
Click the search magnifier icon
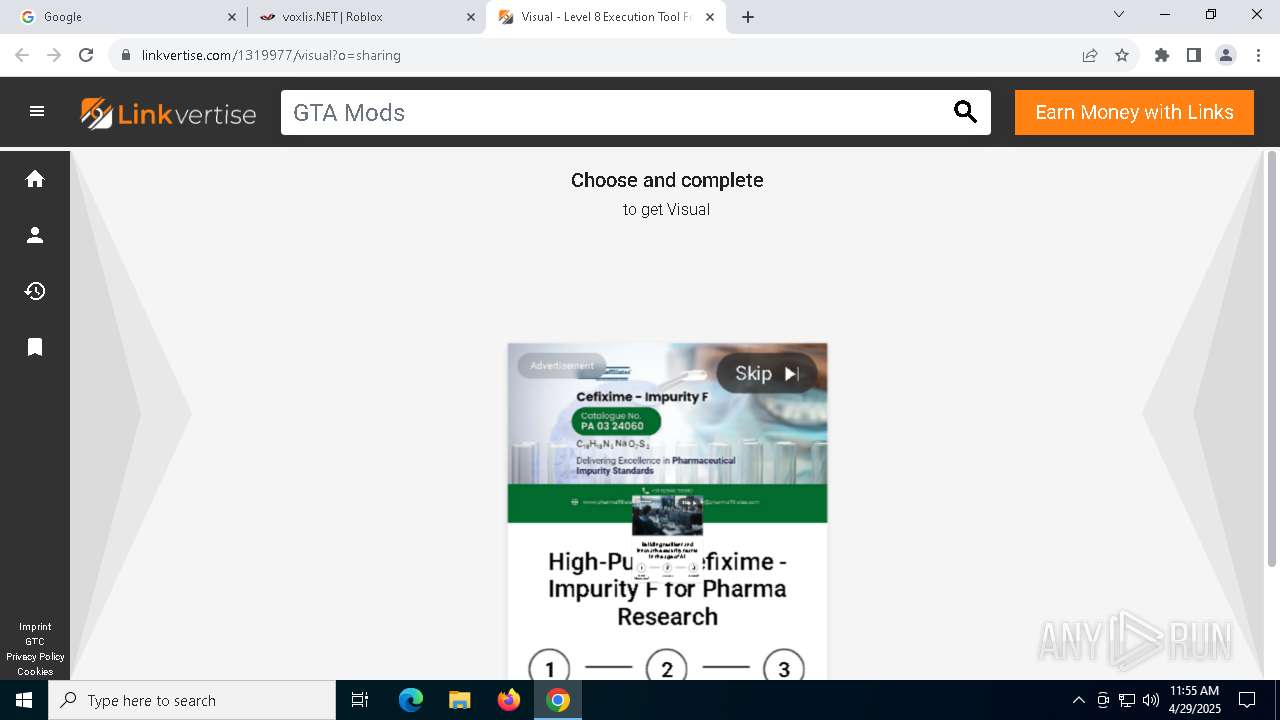coord(965,112)
